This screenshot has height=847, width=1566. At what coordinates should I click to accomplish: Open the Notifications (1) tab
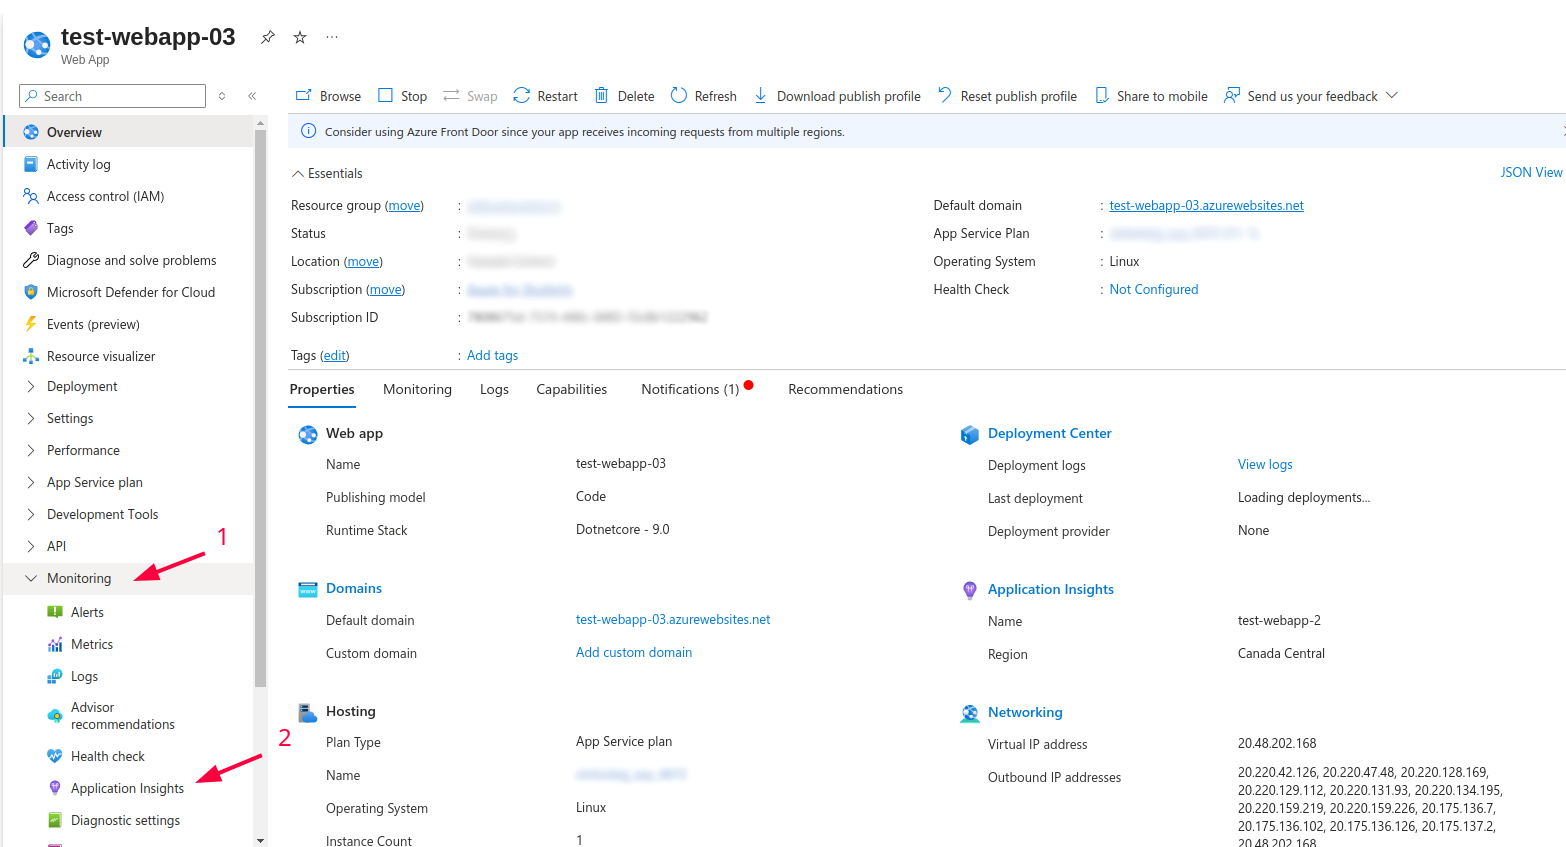point(690,390)
